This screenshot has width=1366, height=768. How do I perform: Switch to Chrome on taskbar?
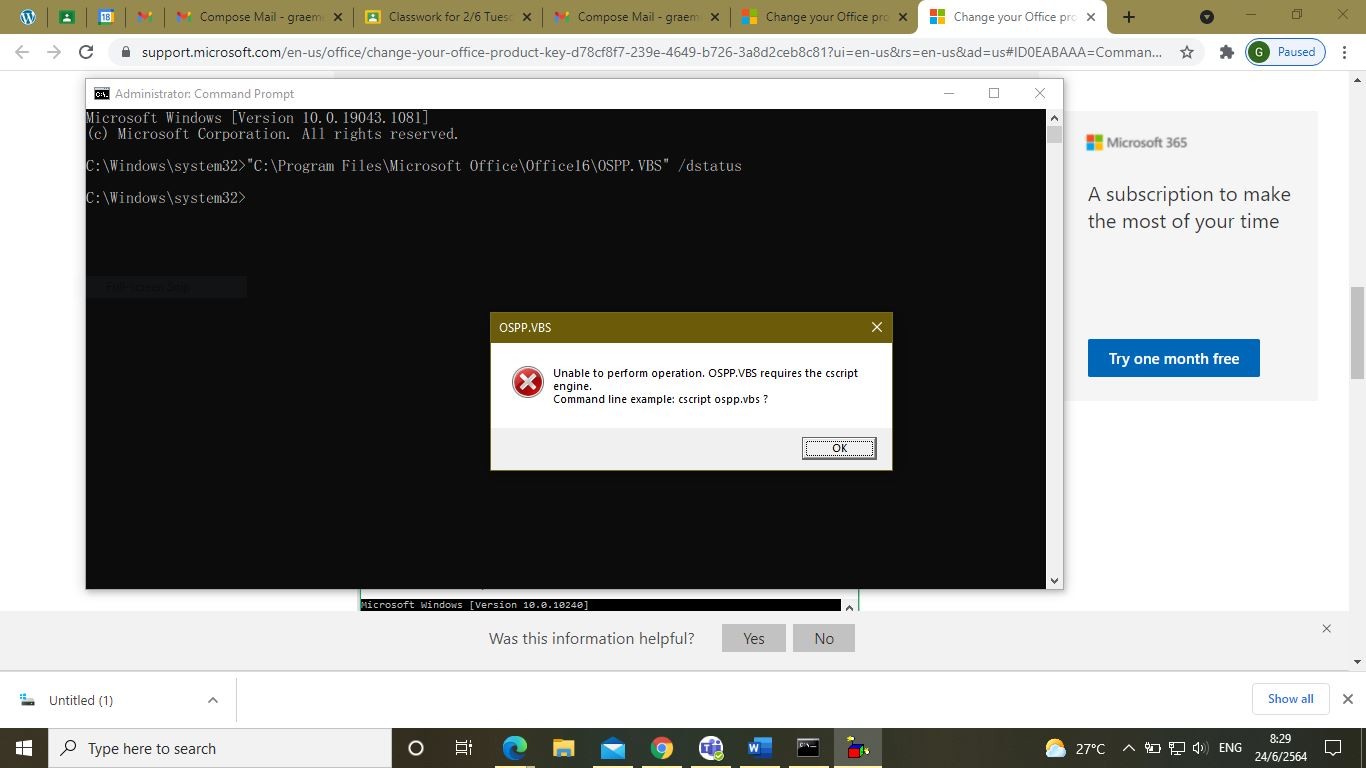tap(661, 748)
